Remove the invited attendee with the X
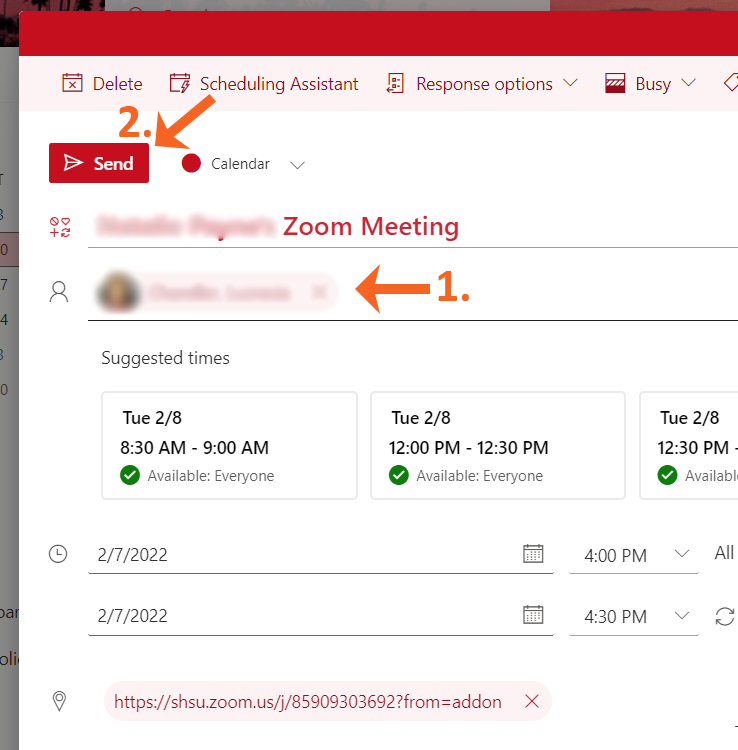 [x=319, y=292]
